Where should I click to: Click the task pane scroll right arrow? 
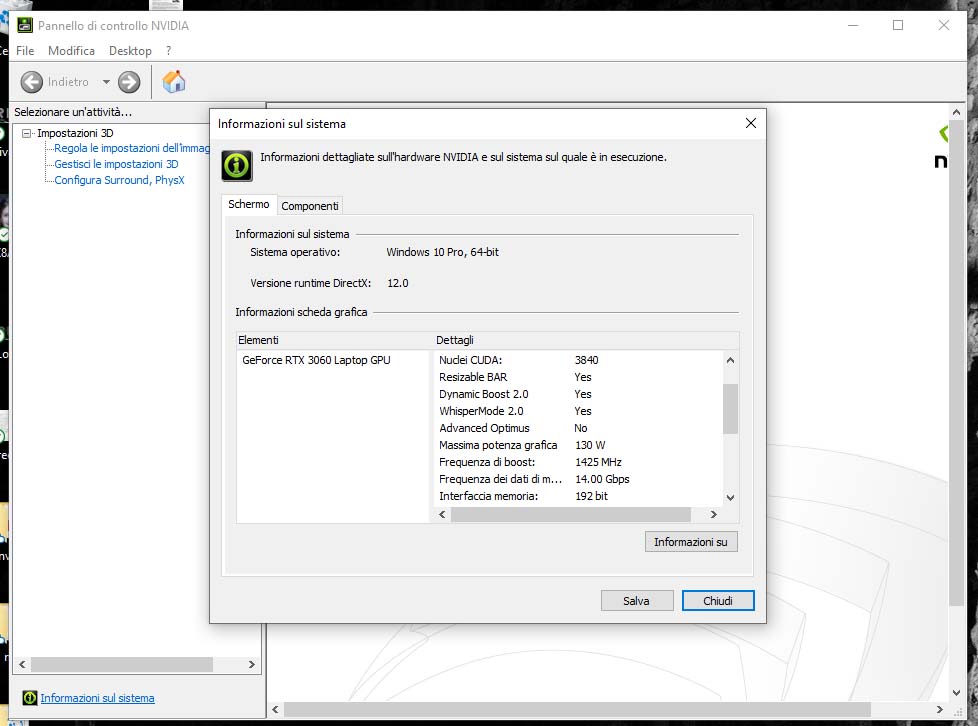(251, 664)
